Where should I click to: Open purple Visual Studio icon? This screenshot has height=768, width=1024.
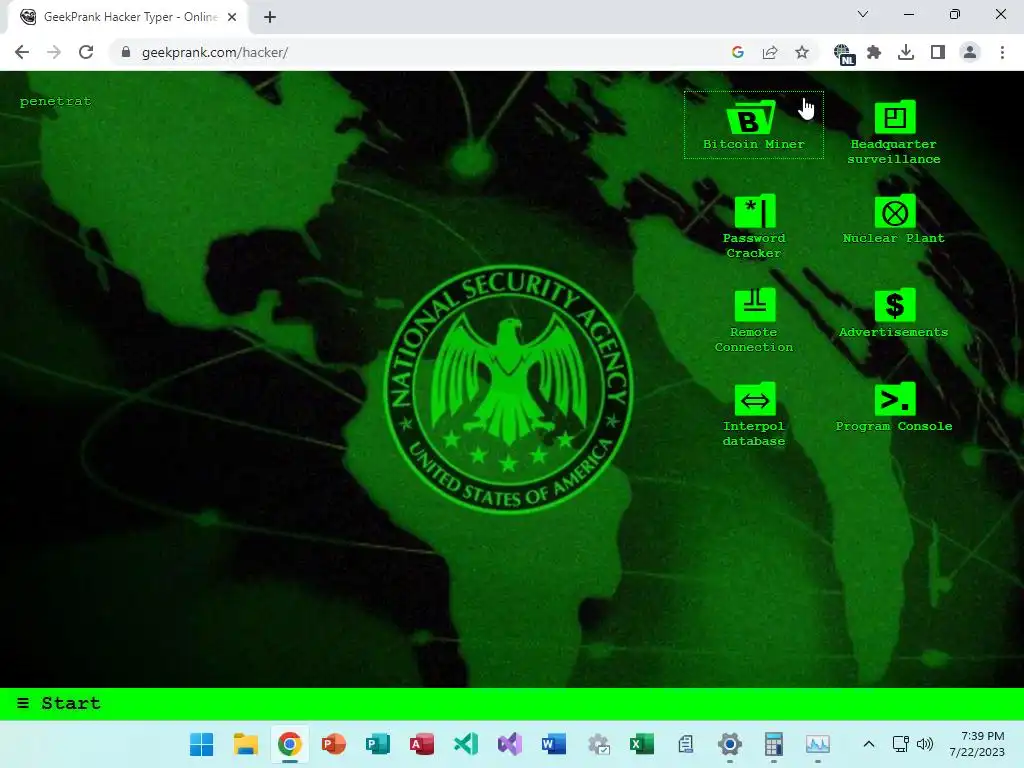point(510,744)
